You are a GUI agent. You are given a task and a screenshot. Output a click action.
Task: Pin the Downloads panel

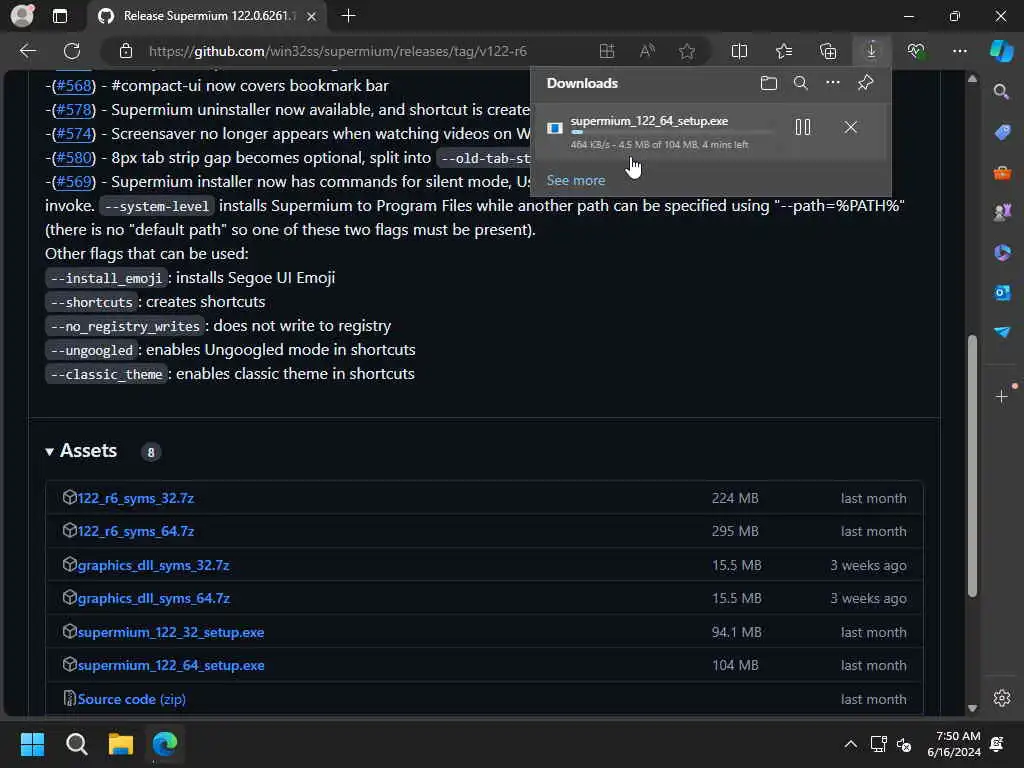point(865,83)
